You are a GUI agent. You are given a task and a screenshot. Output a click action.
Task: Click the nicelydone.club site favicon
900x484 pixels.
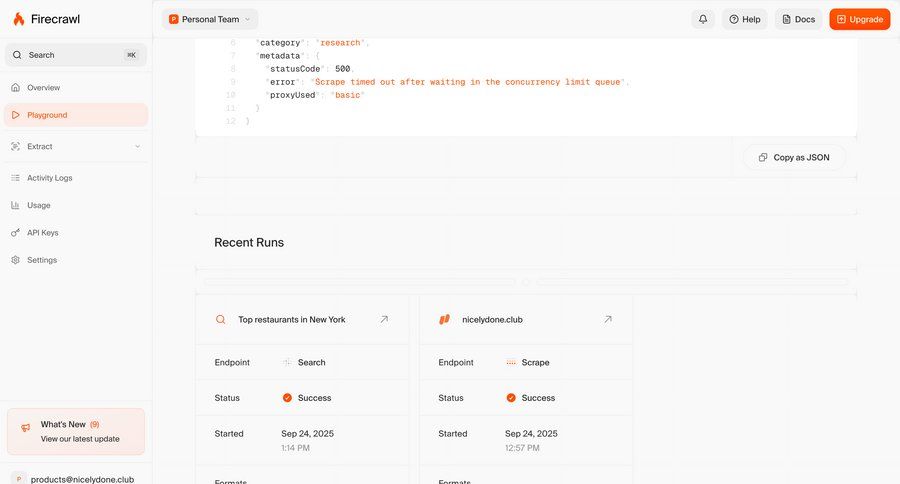tap(445, 320)
